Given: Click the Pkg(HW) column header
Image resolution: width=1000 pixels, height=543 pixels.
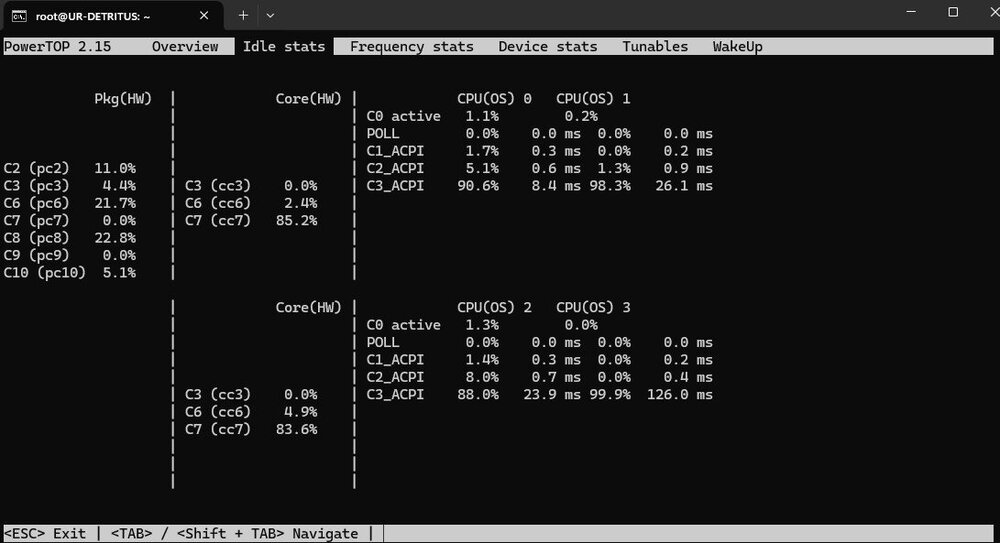Looking at the screenshot, I should click(123, 99).
